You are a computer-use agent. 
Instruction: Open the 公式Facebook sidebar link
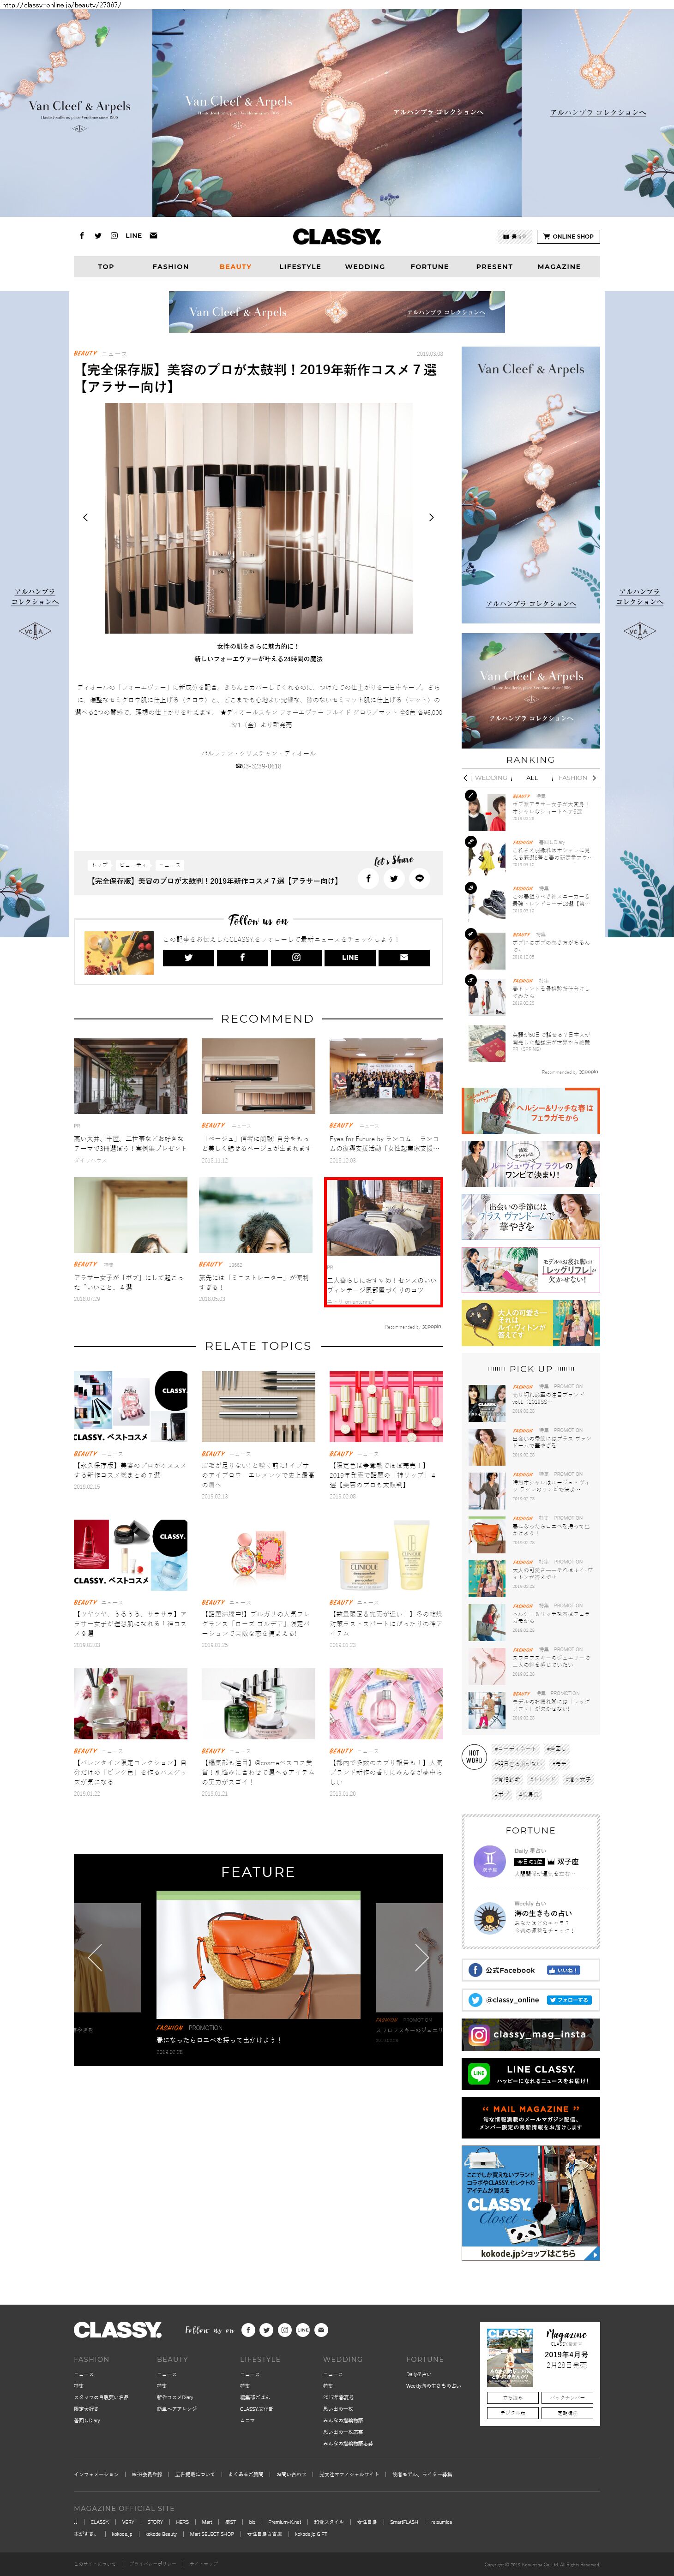pyautogui.click(x=531, y=1969)
